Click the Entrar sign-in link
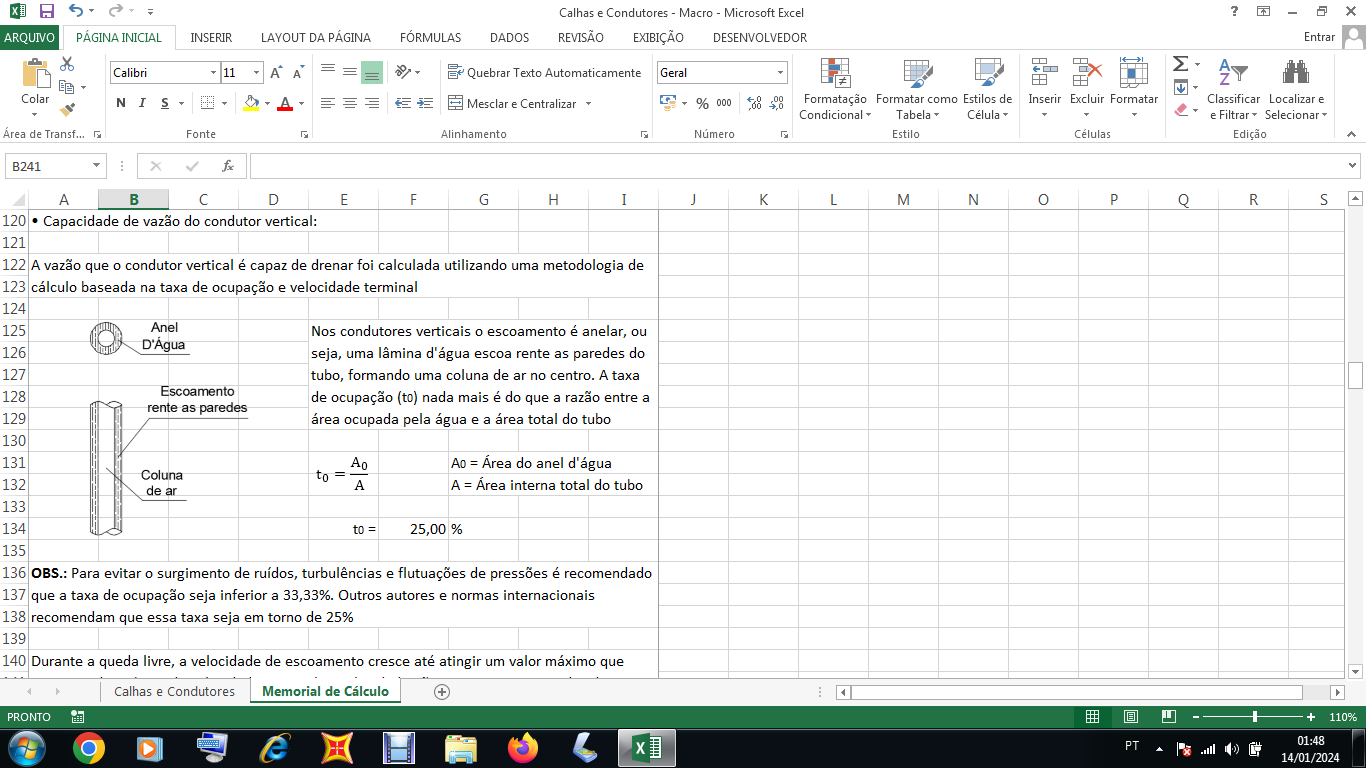The image size is (1366, 768). pyautogui.click(x=1319, y=38)
